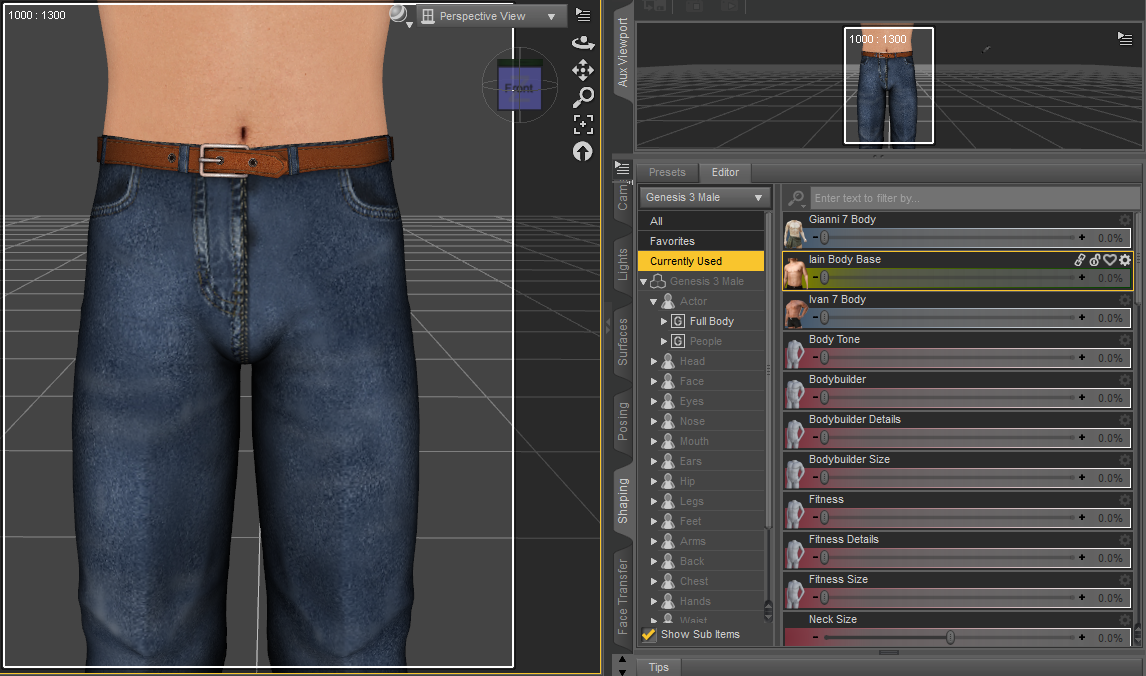This screenshot has height=676, width=1146.
Task: Open Body Tone settings gear
Action: (1125, 340)
